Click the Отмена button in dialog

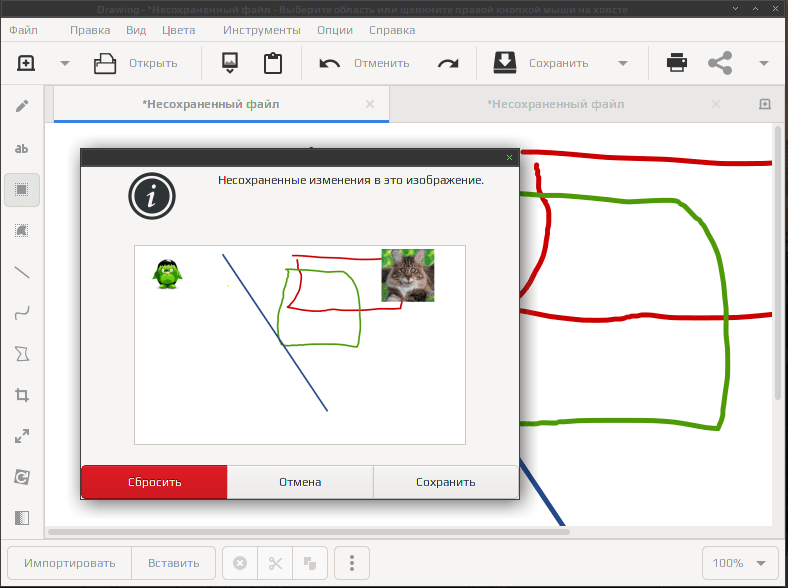point(300,482)
